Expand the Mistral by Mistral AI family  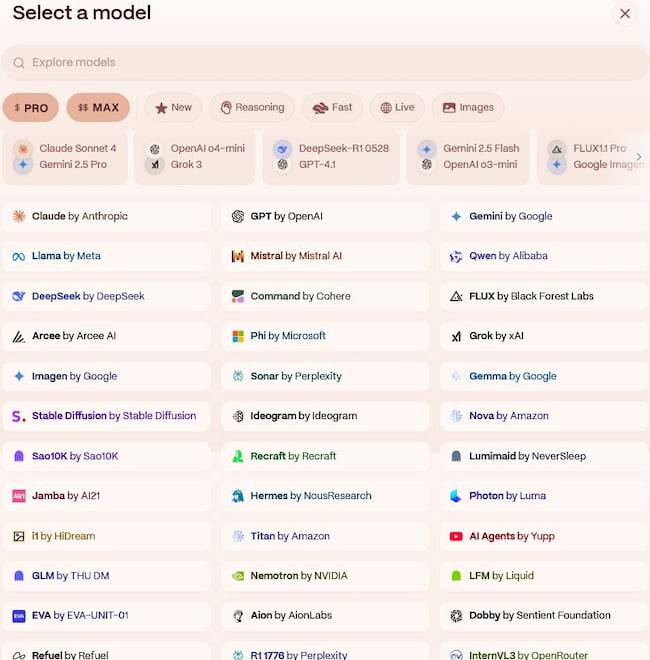pos(325,256)
